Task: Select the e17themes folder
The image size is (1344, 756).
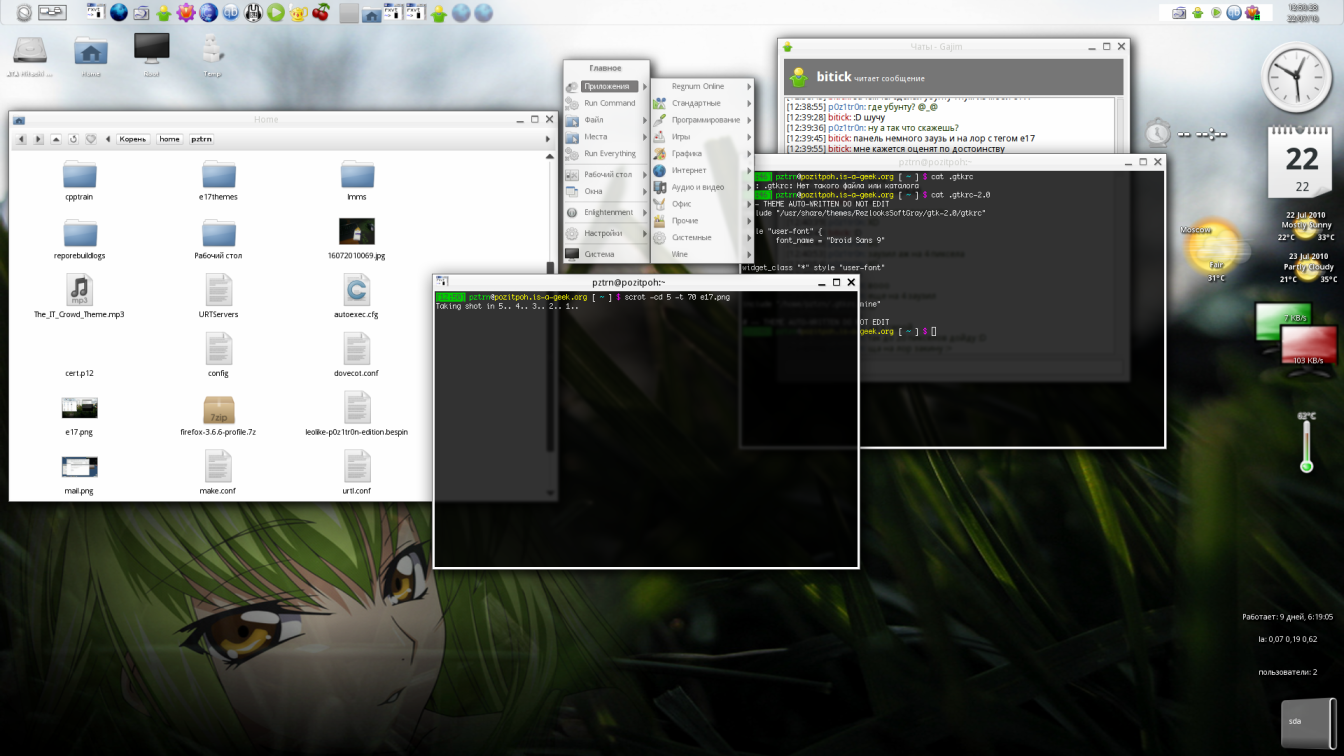Action: tap(218, 181)
